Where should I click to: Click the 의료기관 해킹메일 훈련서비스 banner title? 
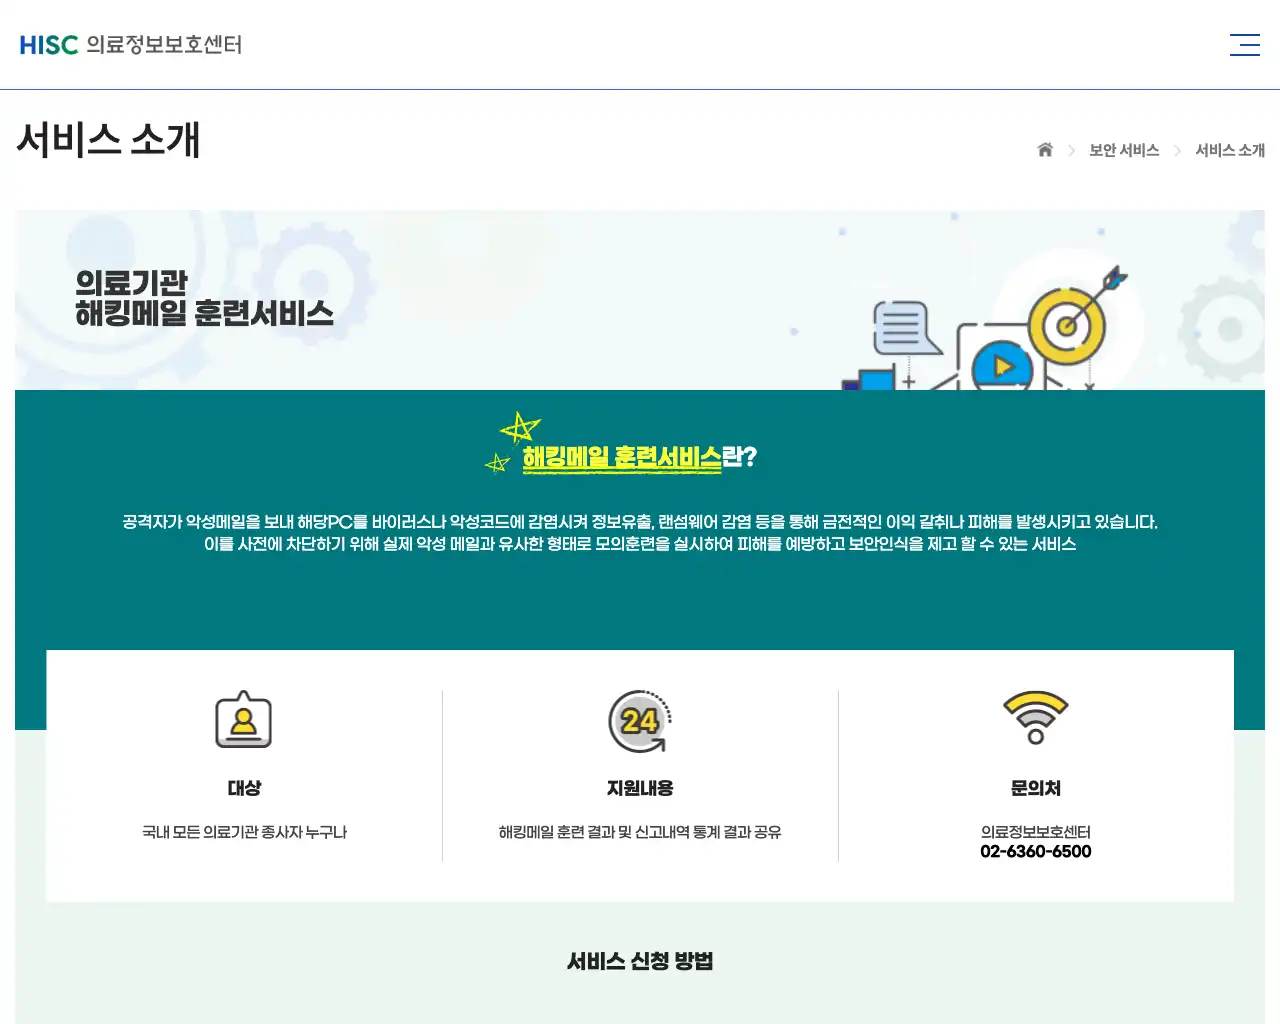coord(207,297)
